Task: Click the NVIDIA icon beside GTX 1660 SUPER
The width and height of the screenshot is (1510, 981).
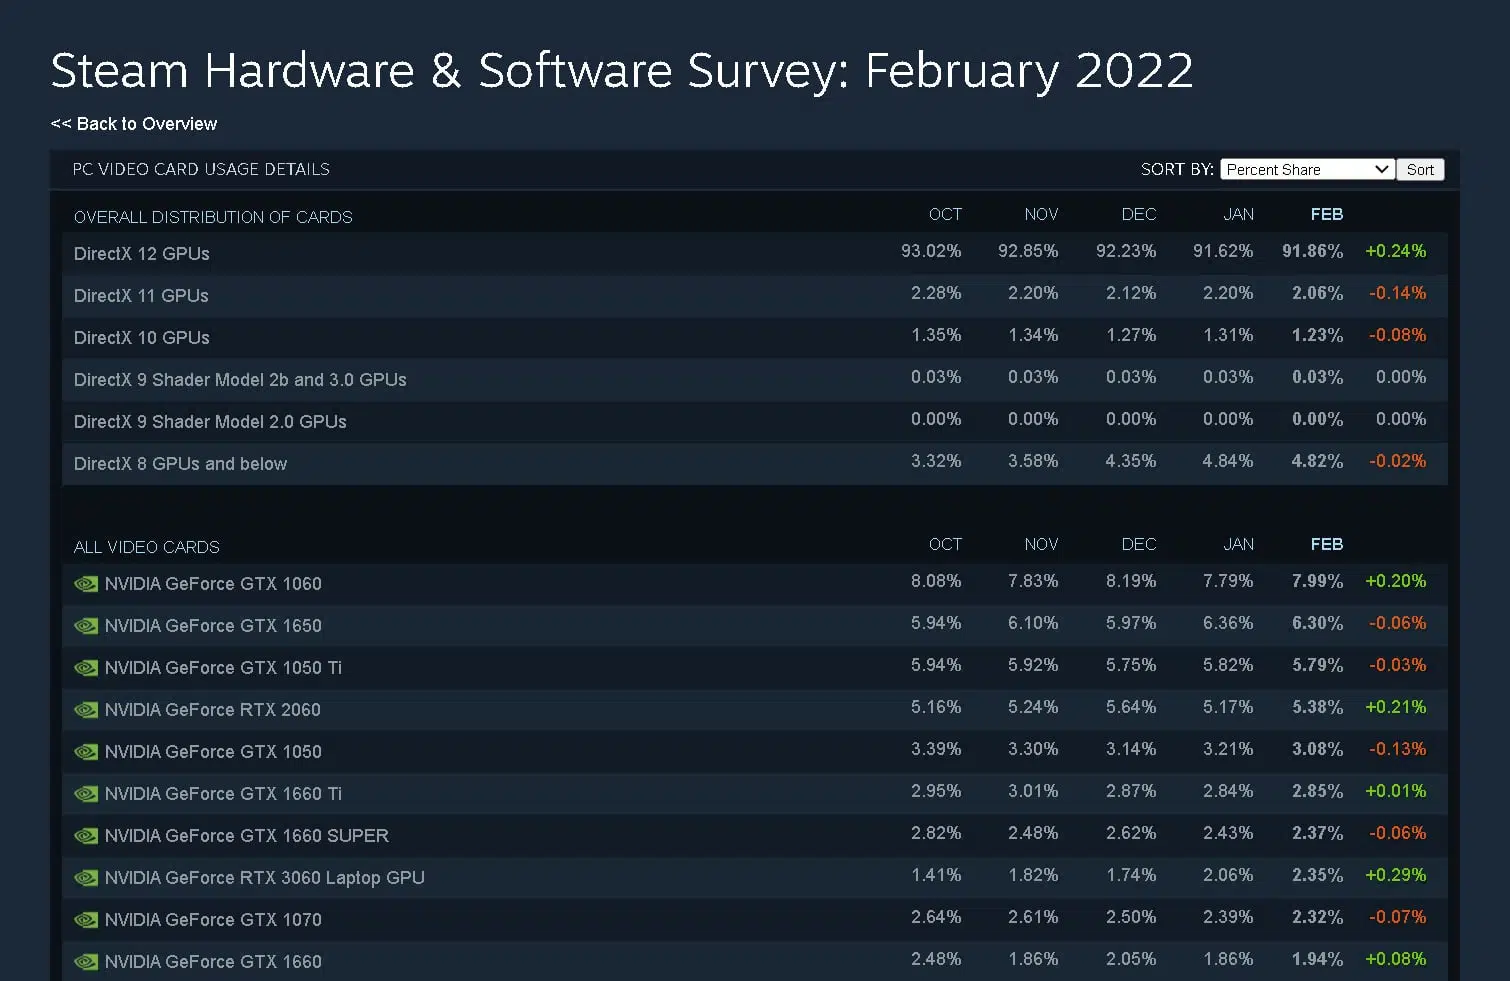Action: [86, 836]
